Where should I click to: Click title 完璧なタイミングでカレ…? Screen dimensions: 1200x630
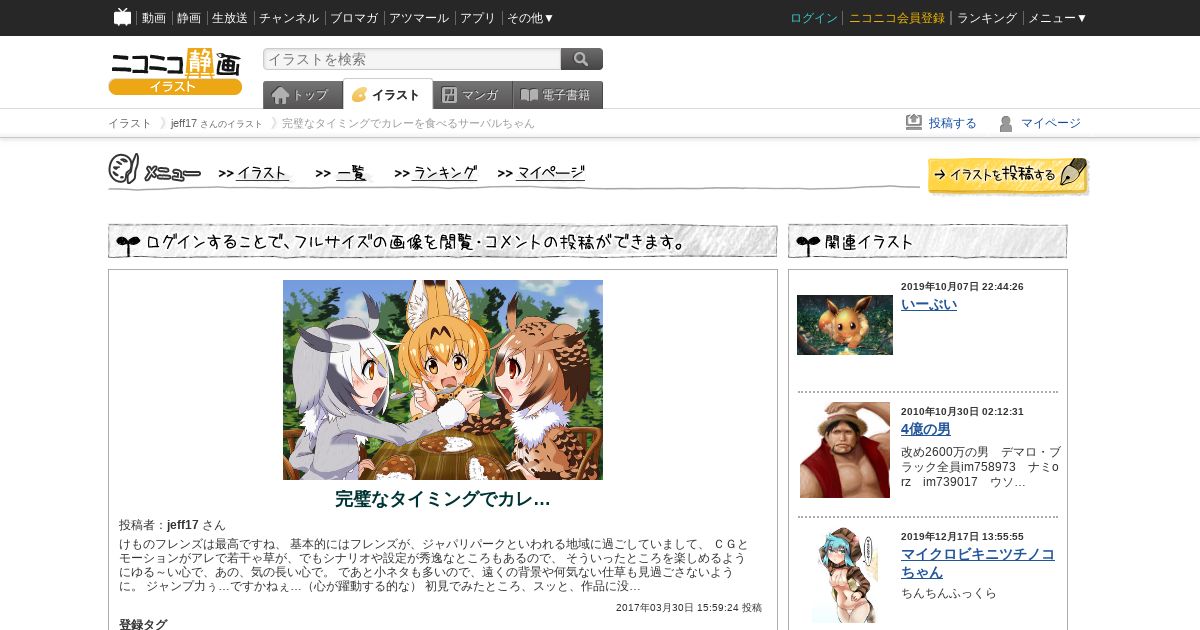443,498
